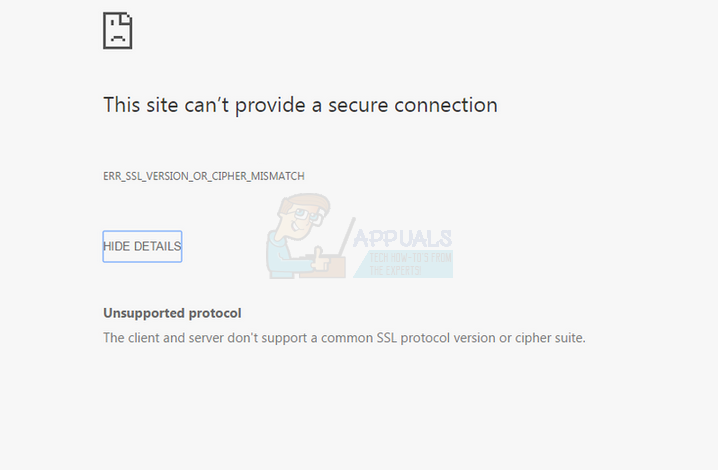Click the "Unsupported protocol" bold heading
This screenshot has width=718, height=470.
point(172,313)
